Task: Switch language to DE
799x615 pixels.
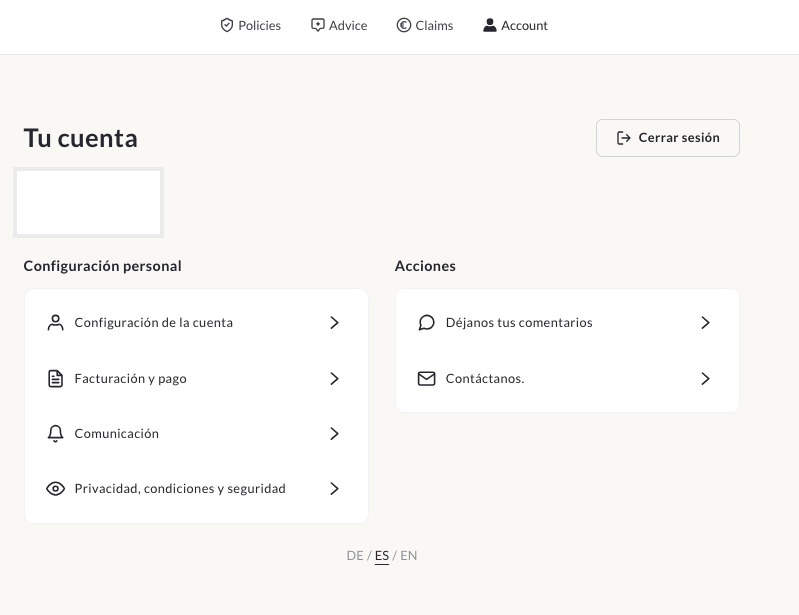Action: click(x=355, y=556)
